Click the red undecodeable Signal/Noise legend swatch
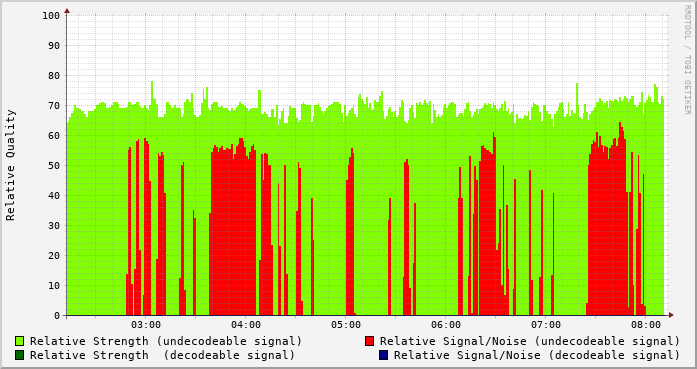Viewport: 697px width, 369px height. [x=369, y=341]
